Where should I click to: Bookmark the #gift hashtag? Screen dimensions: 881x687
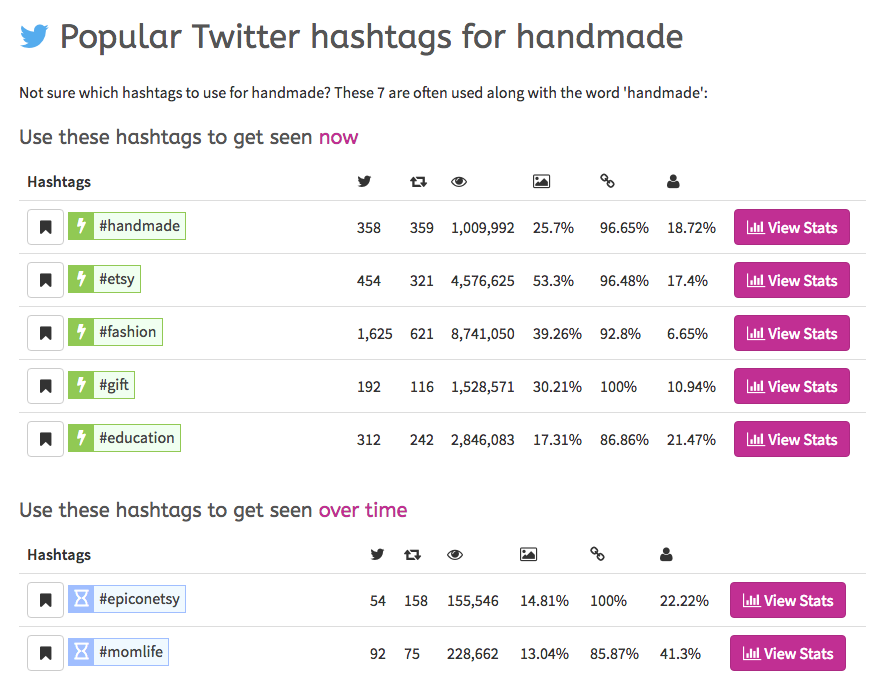[x=45, y=386]
